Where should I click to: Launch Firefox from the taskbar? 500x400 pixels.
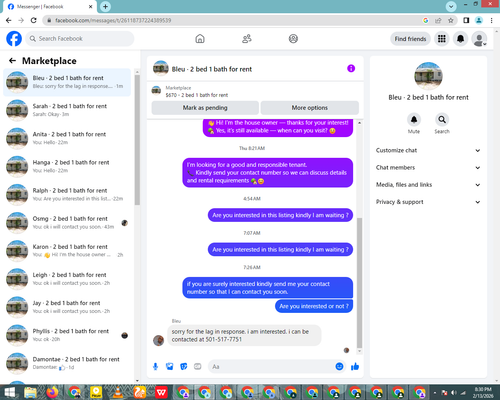click(x=52, y=392)
